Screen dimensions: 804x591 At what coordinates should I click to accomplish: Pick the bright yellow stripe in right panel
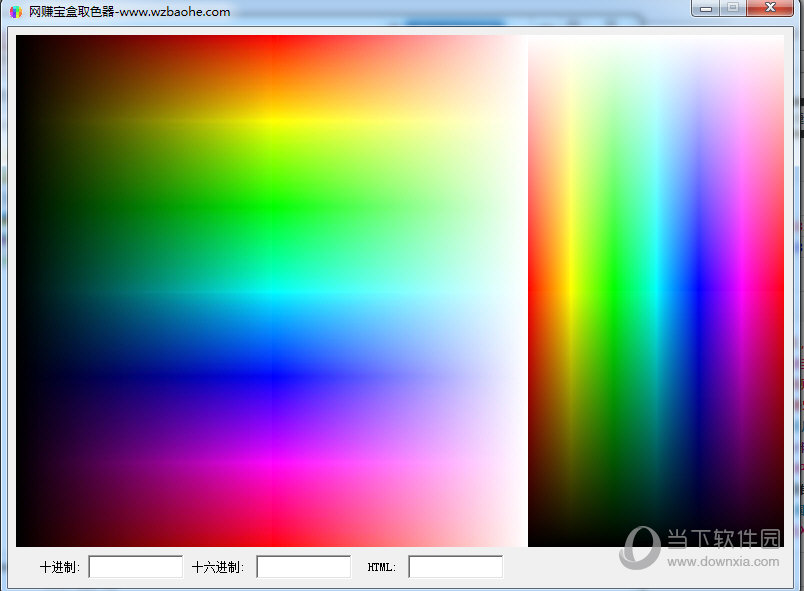(x=570, y=291)
